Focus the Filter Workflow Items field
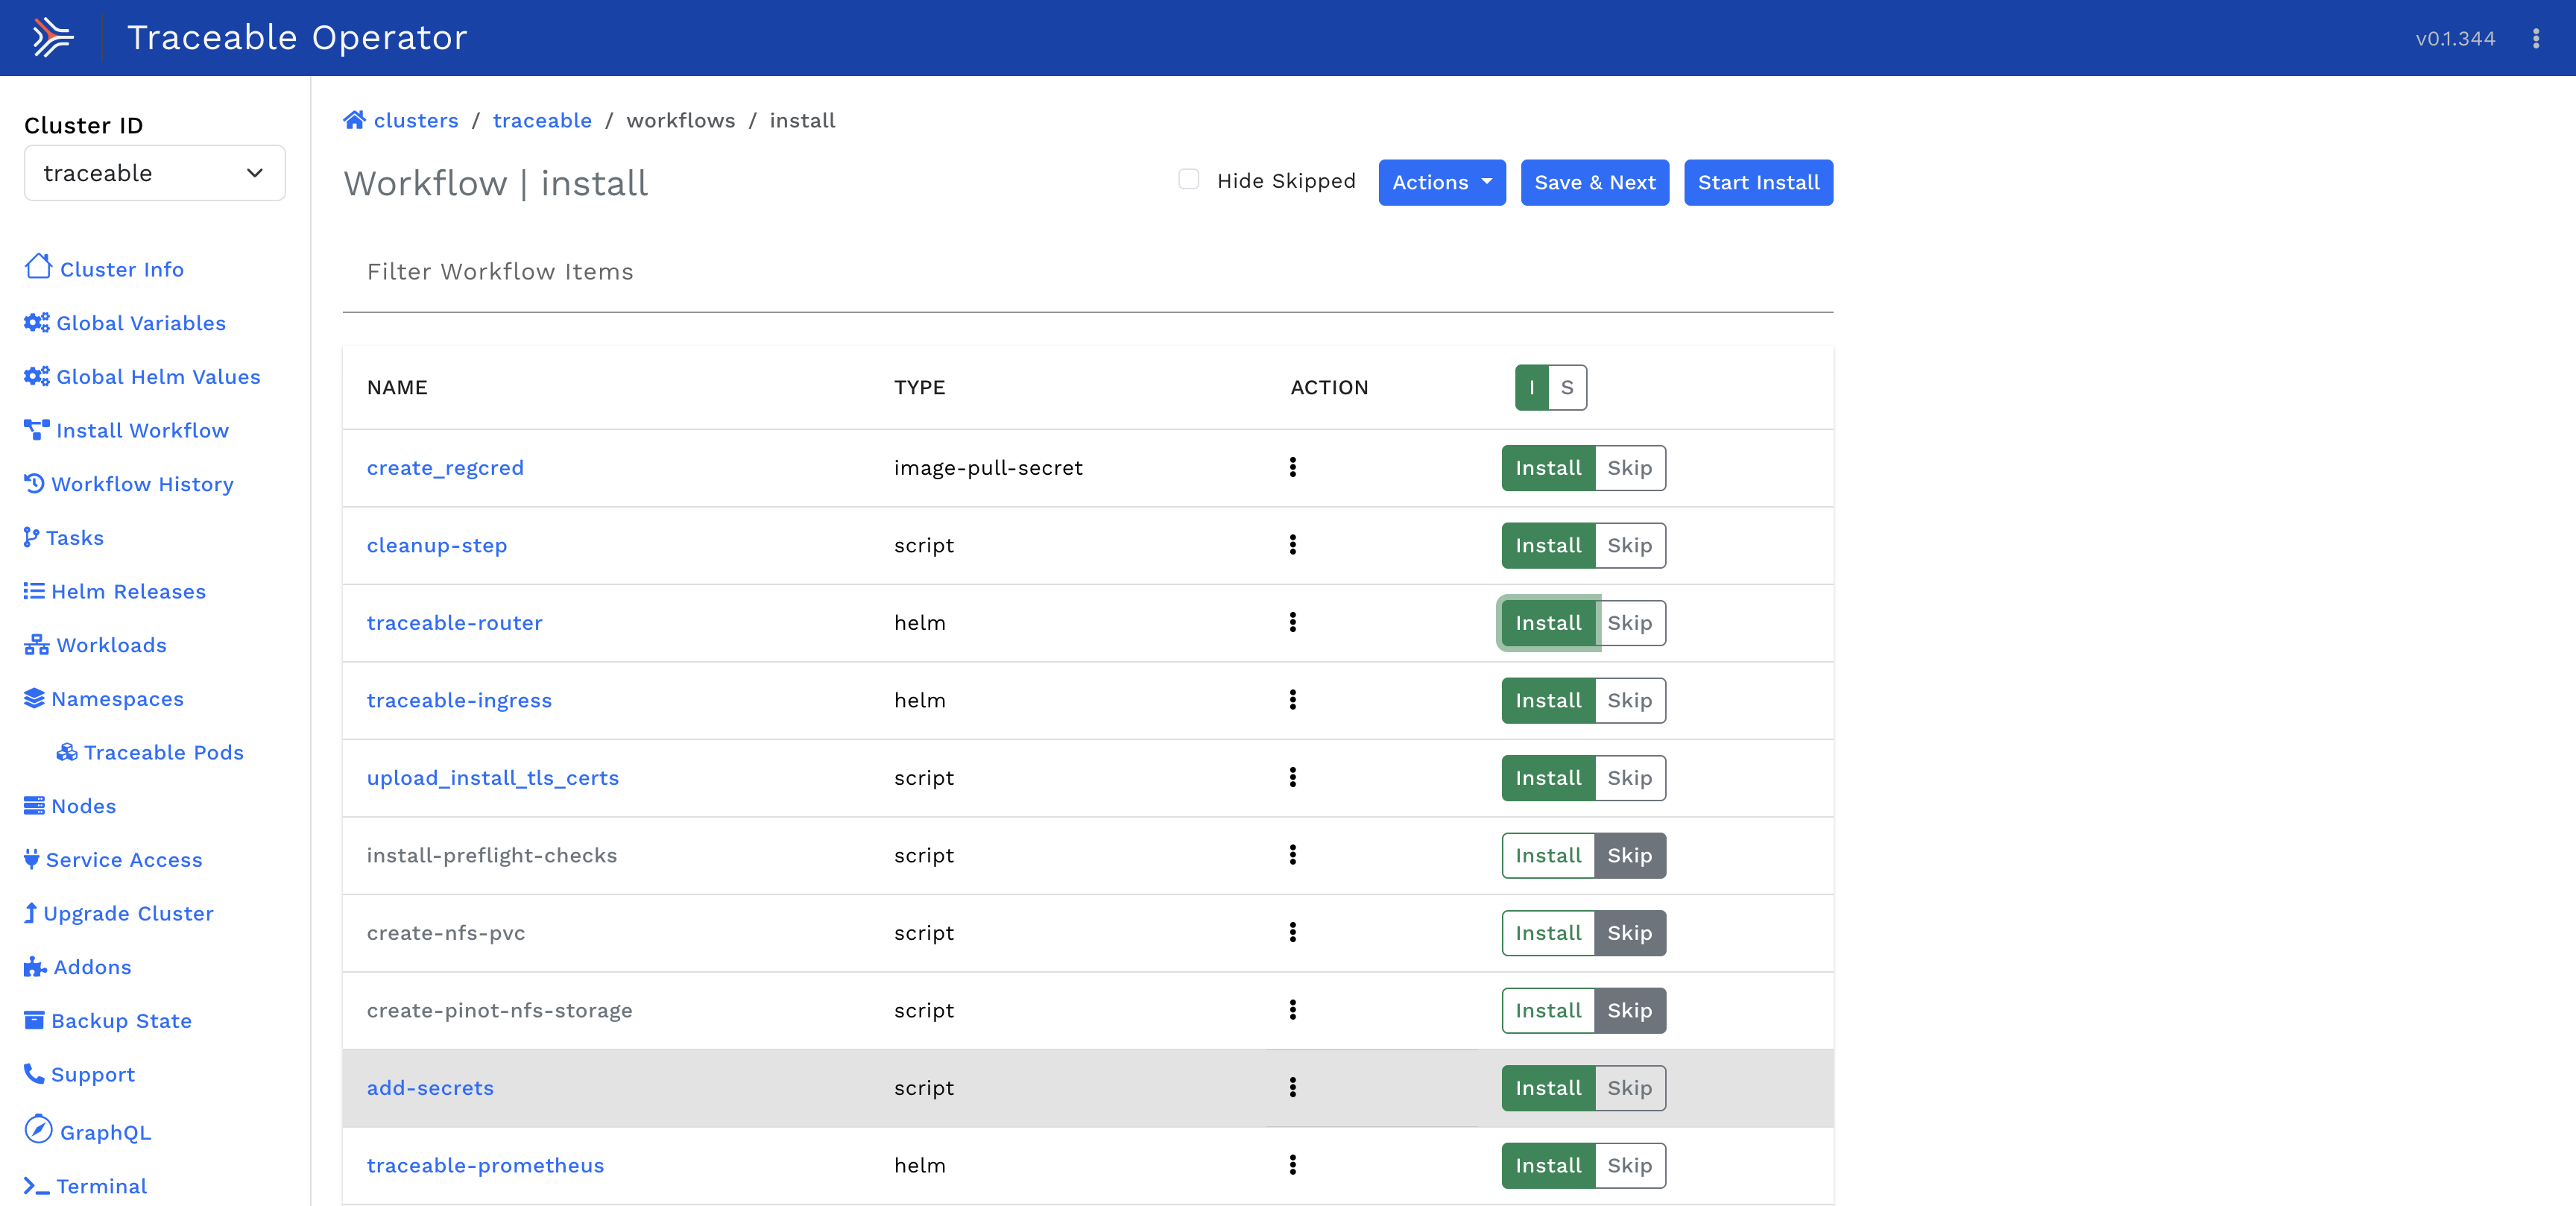This screenshot has width=2576, height=1206. pyautogui.click(x=1087, y=272)
